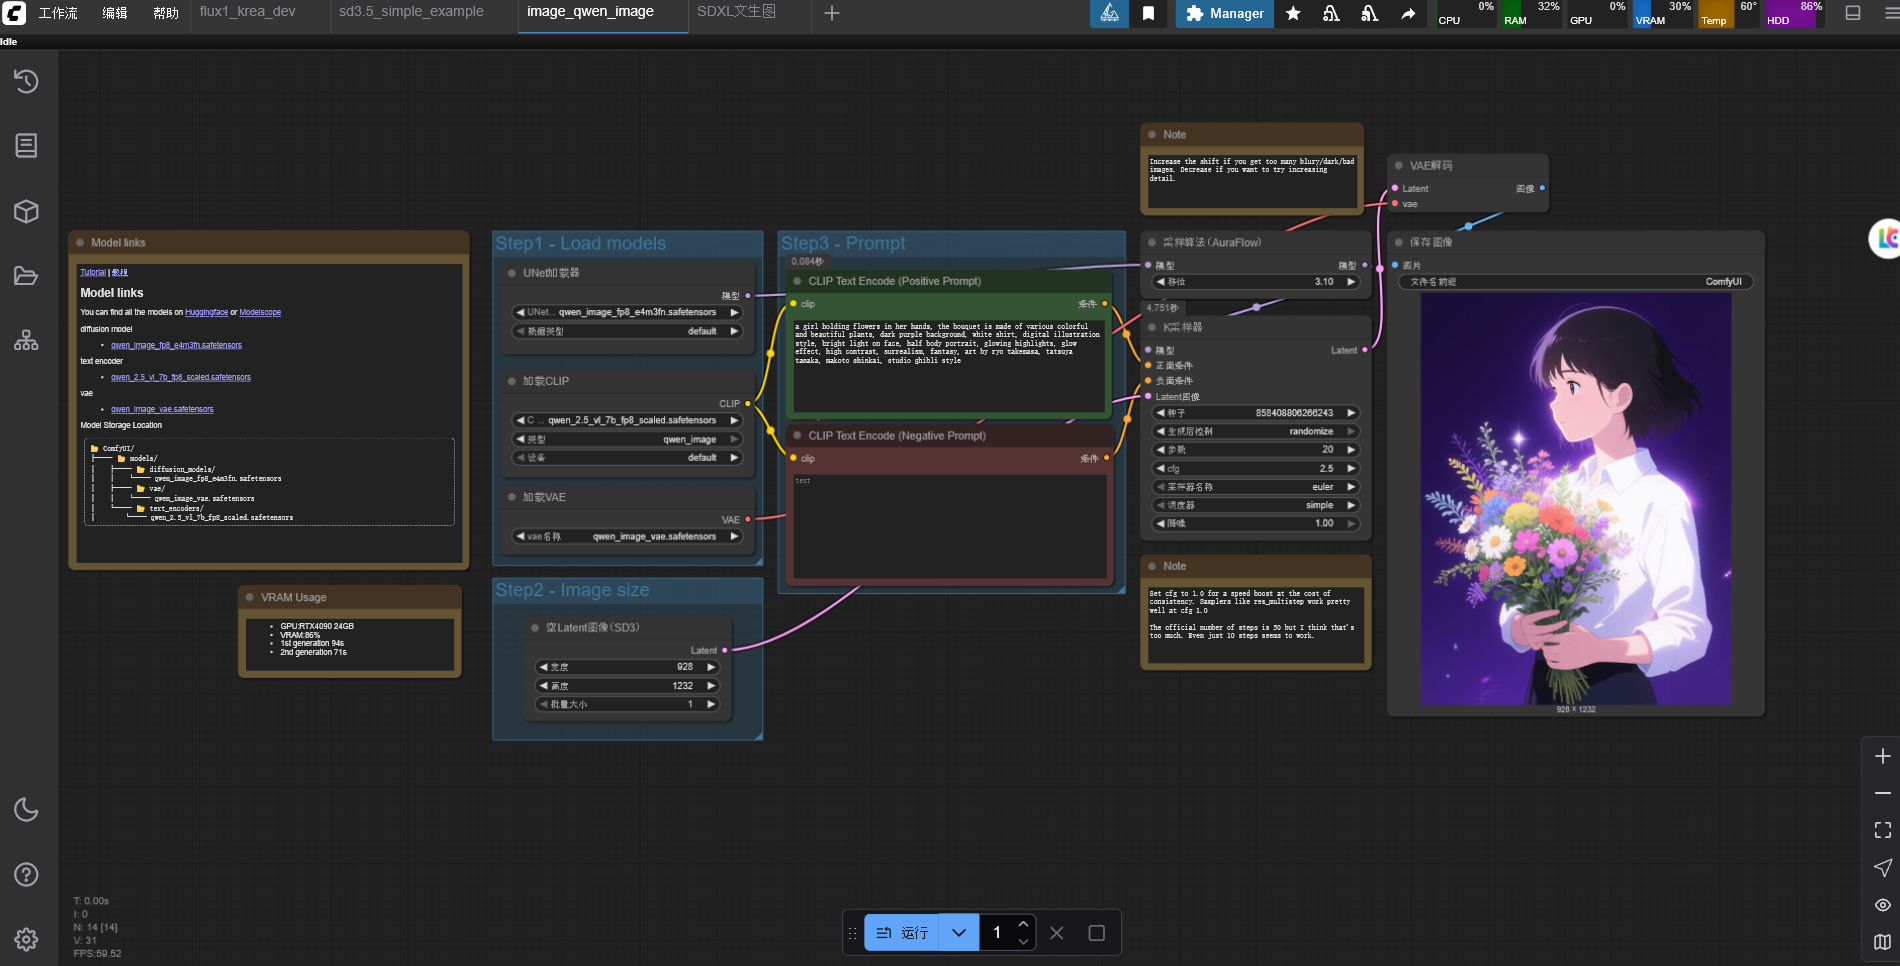Grab the run toolbar drag handle
The width and height of the screenshot is (1900, 966).
point(853,933)
